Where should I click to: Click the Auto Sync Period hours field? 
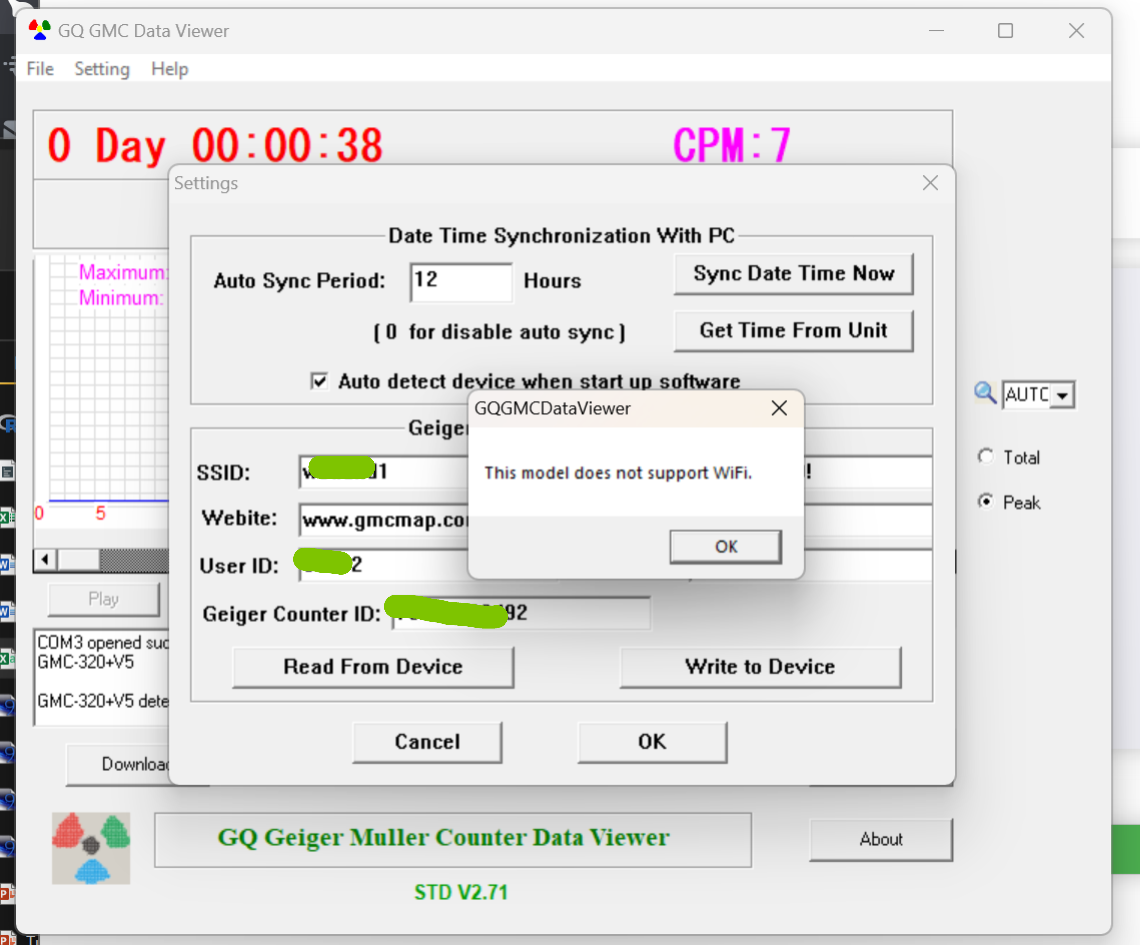coord(461,283)
